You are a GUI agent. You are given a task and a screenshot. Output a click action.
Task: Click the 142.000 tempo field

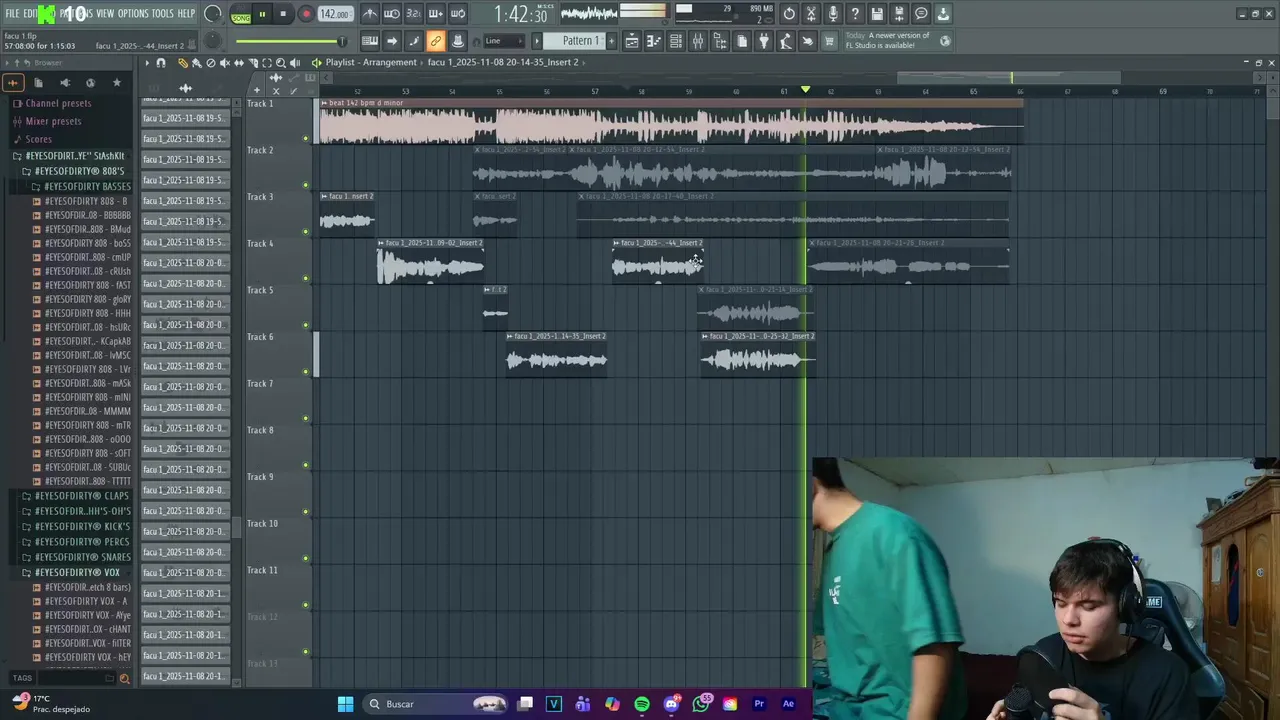coord(335,14)
